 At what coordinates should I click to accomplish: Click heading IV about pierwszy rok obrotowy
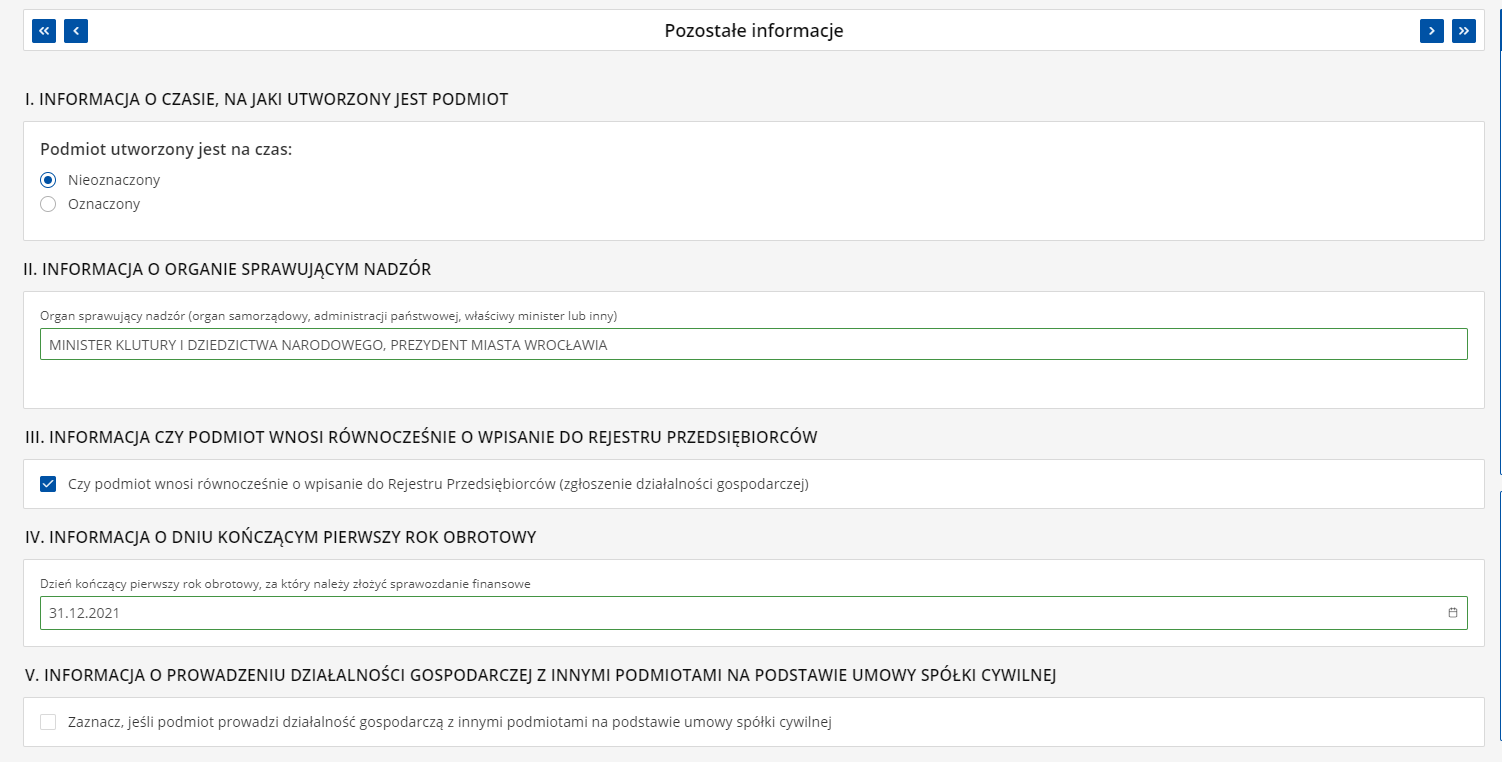click(281, 537)
